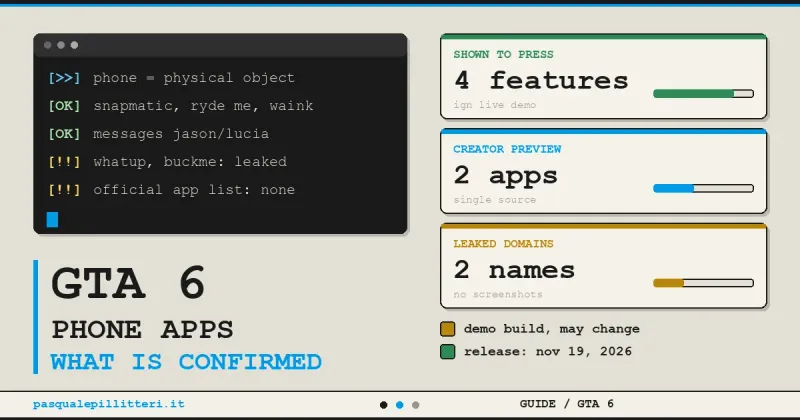Click the middle terminal window dot

coord(61,45)
